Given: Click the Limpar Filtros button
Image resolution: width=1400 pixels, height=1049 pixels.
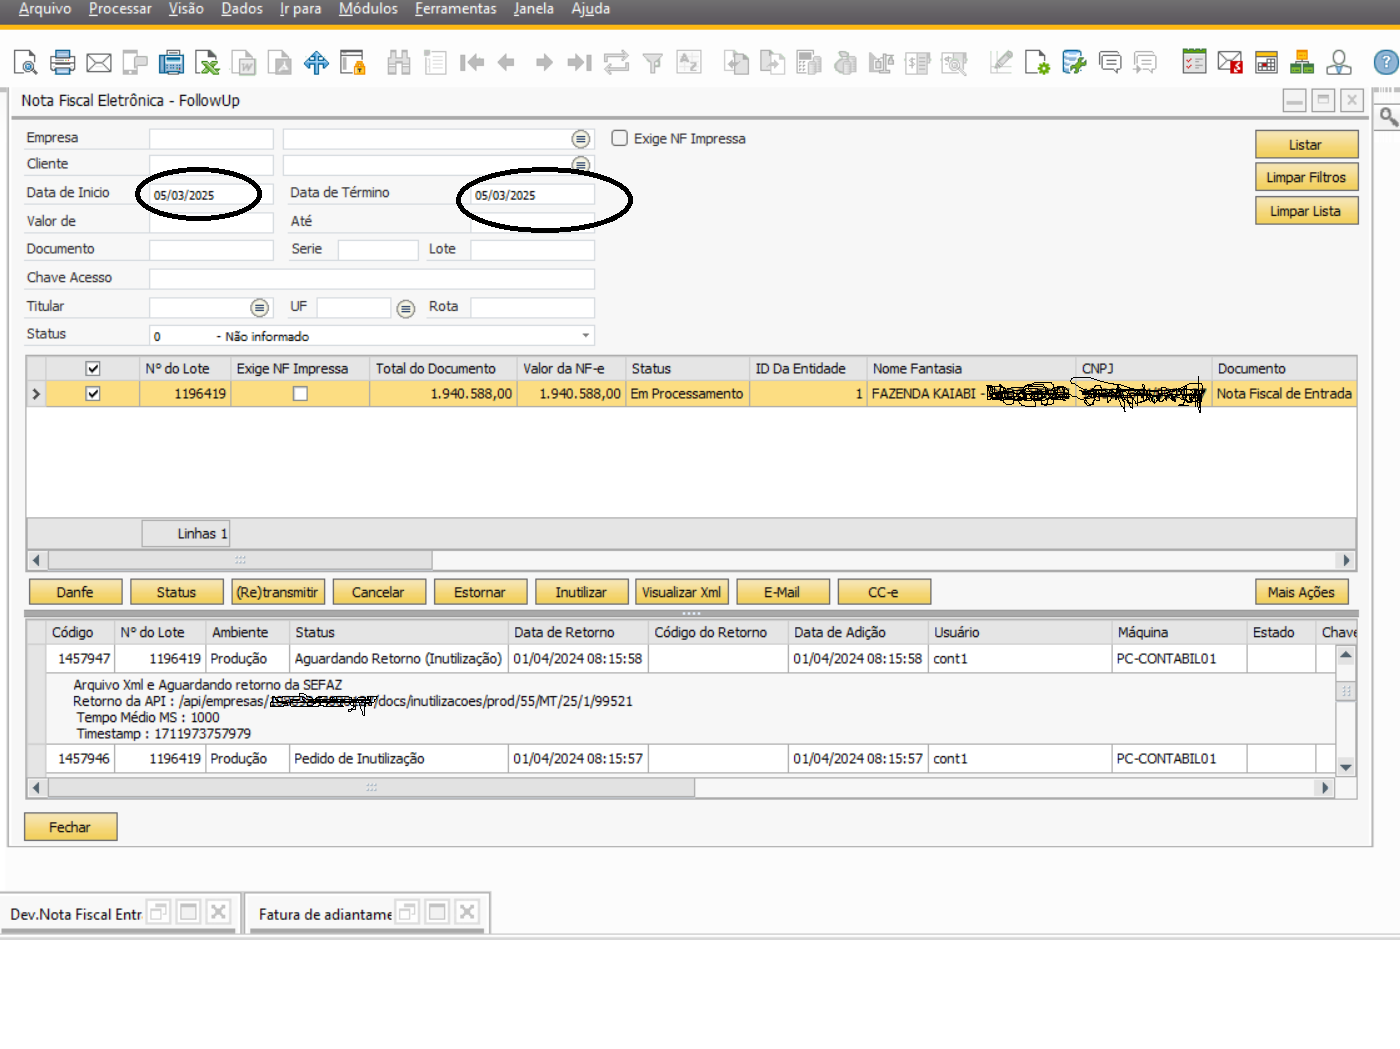Looking at the screenshot, I should (1306, 177).
